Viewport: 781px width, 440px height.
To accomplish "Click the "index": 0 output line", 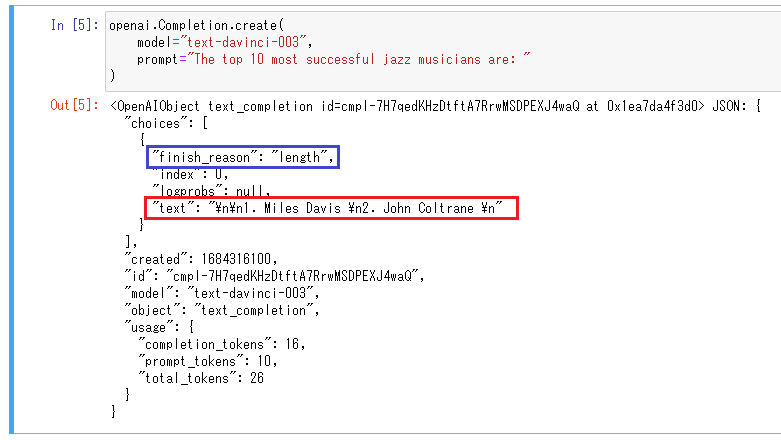I will click(190, 174).
